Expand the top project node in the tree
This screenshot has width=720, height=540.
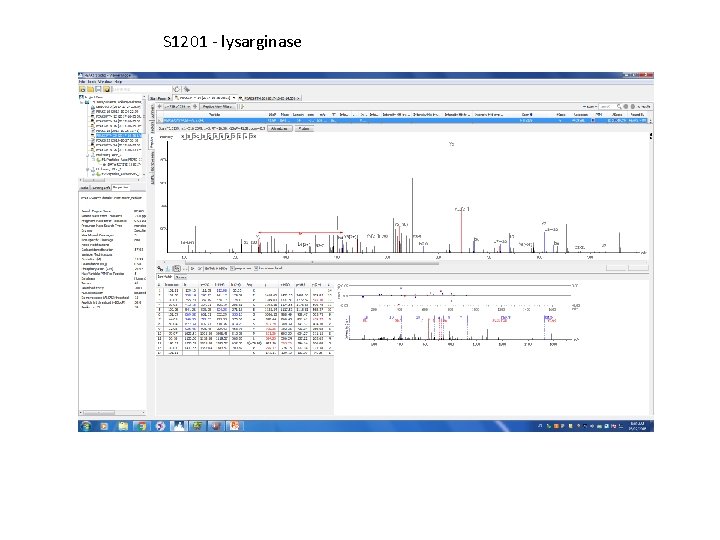[81, 102]
